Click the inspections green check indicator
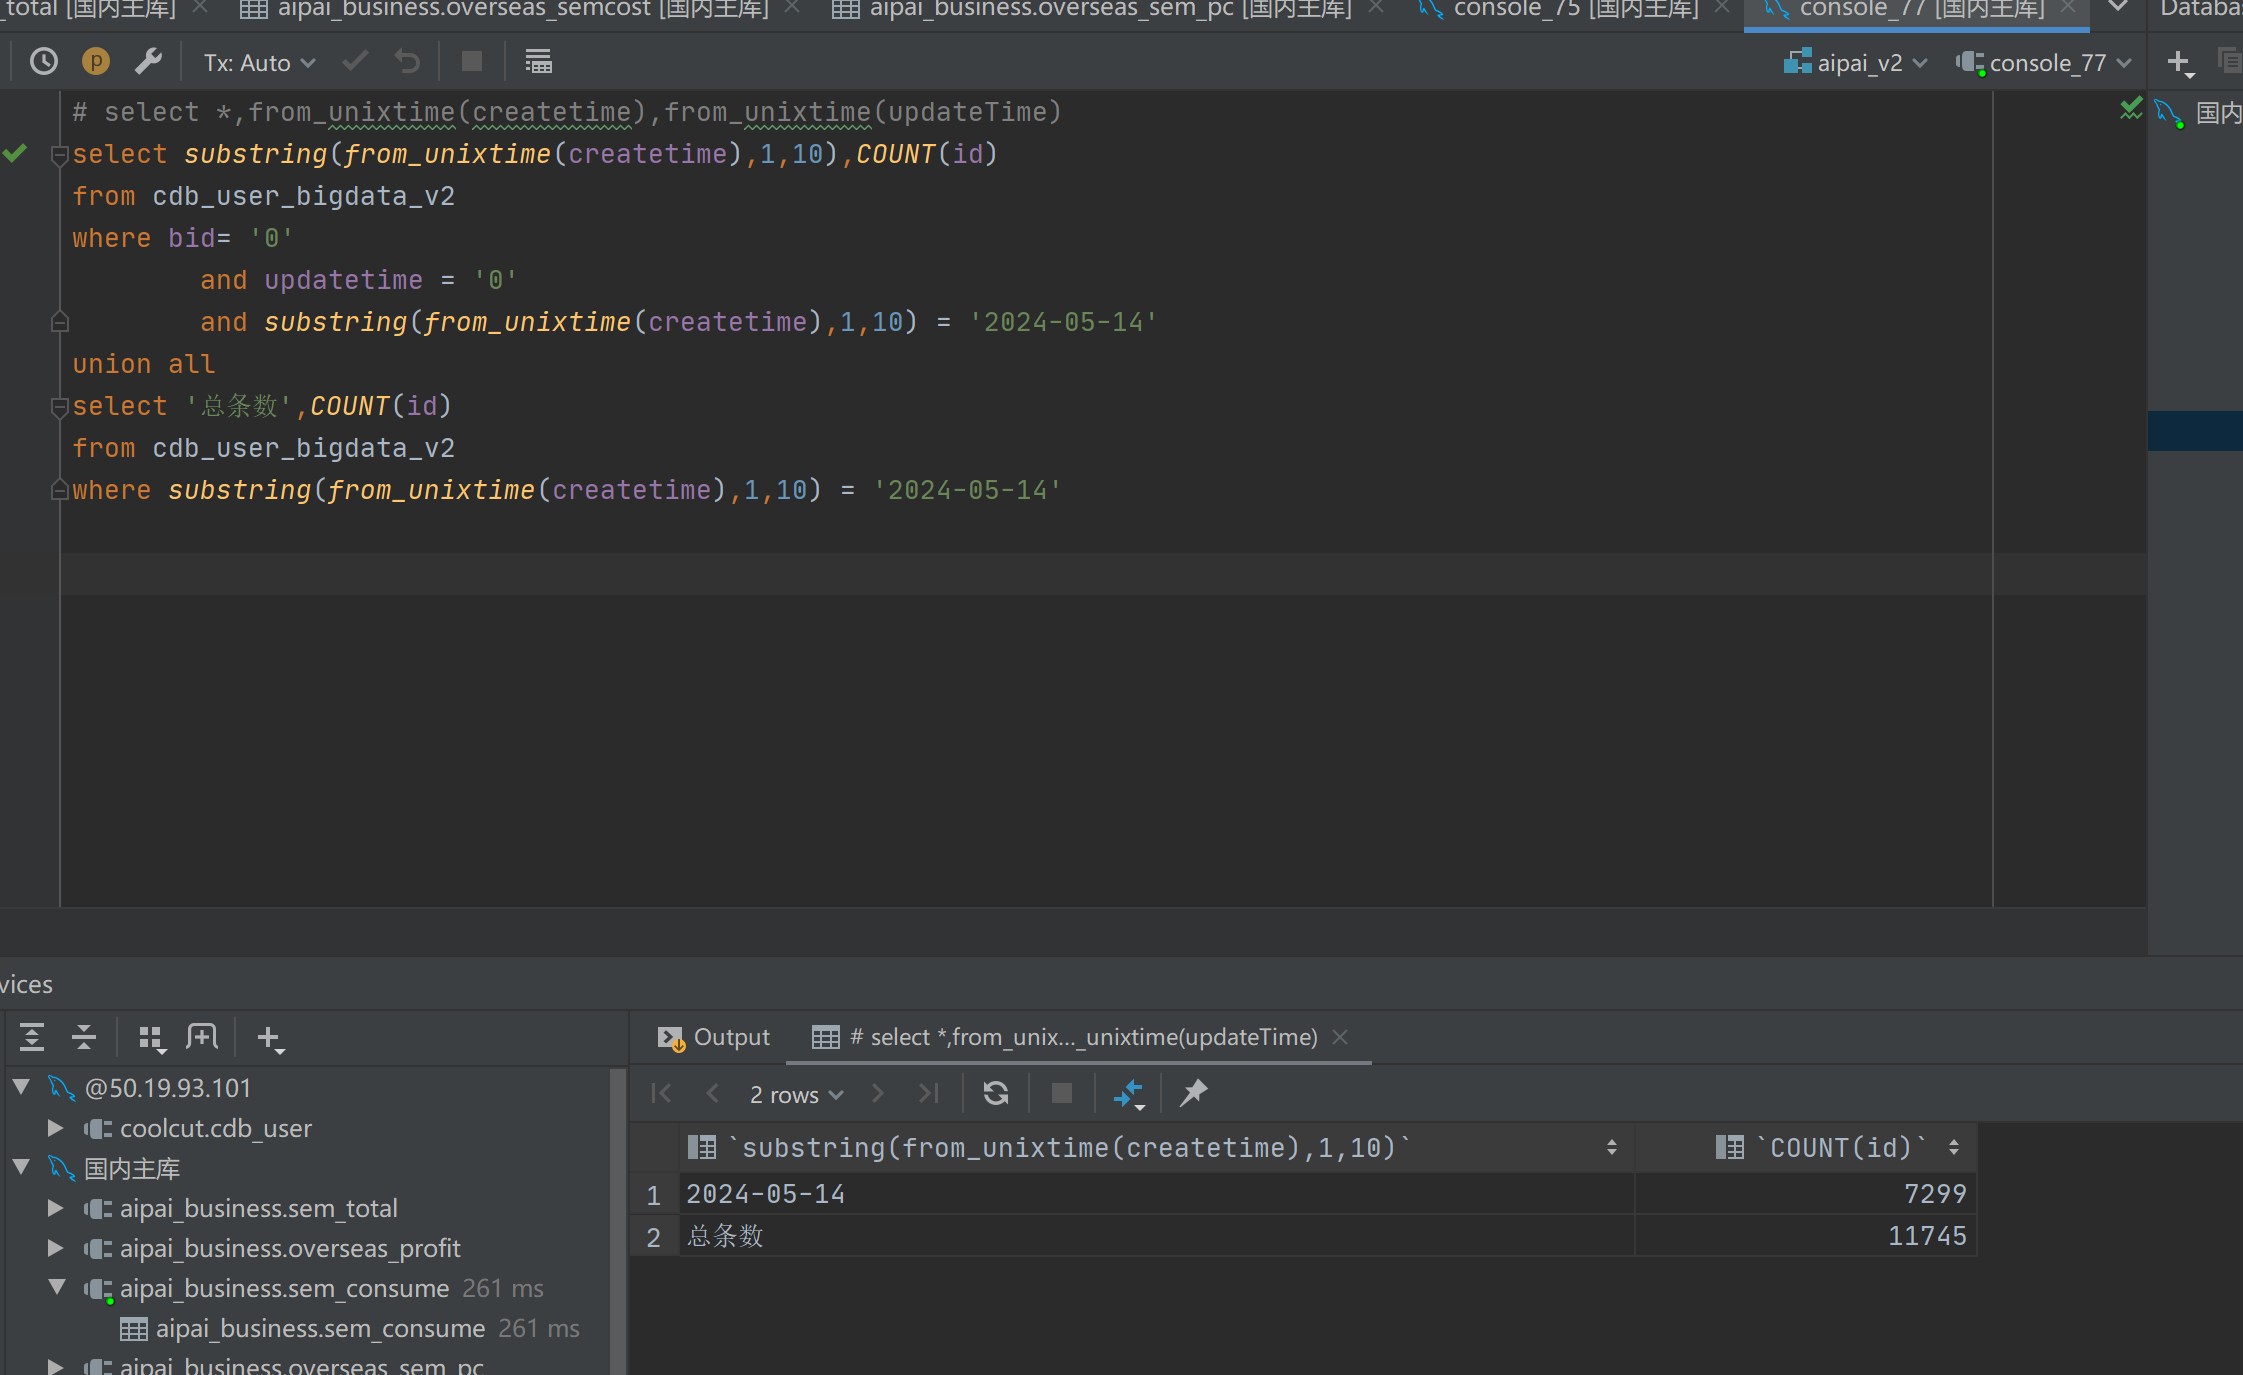 pyautogui.click(x=2131, y=109)
